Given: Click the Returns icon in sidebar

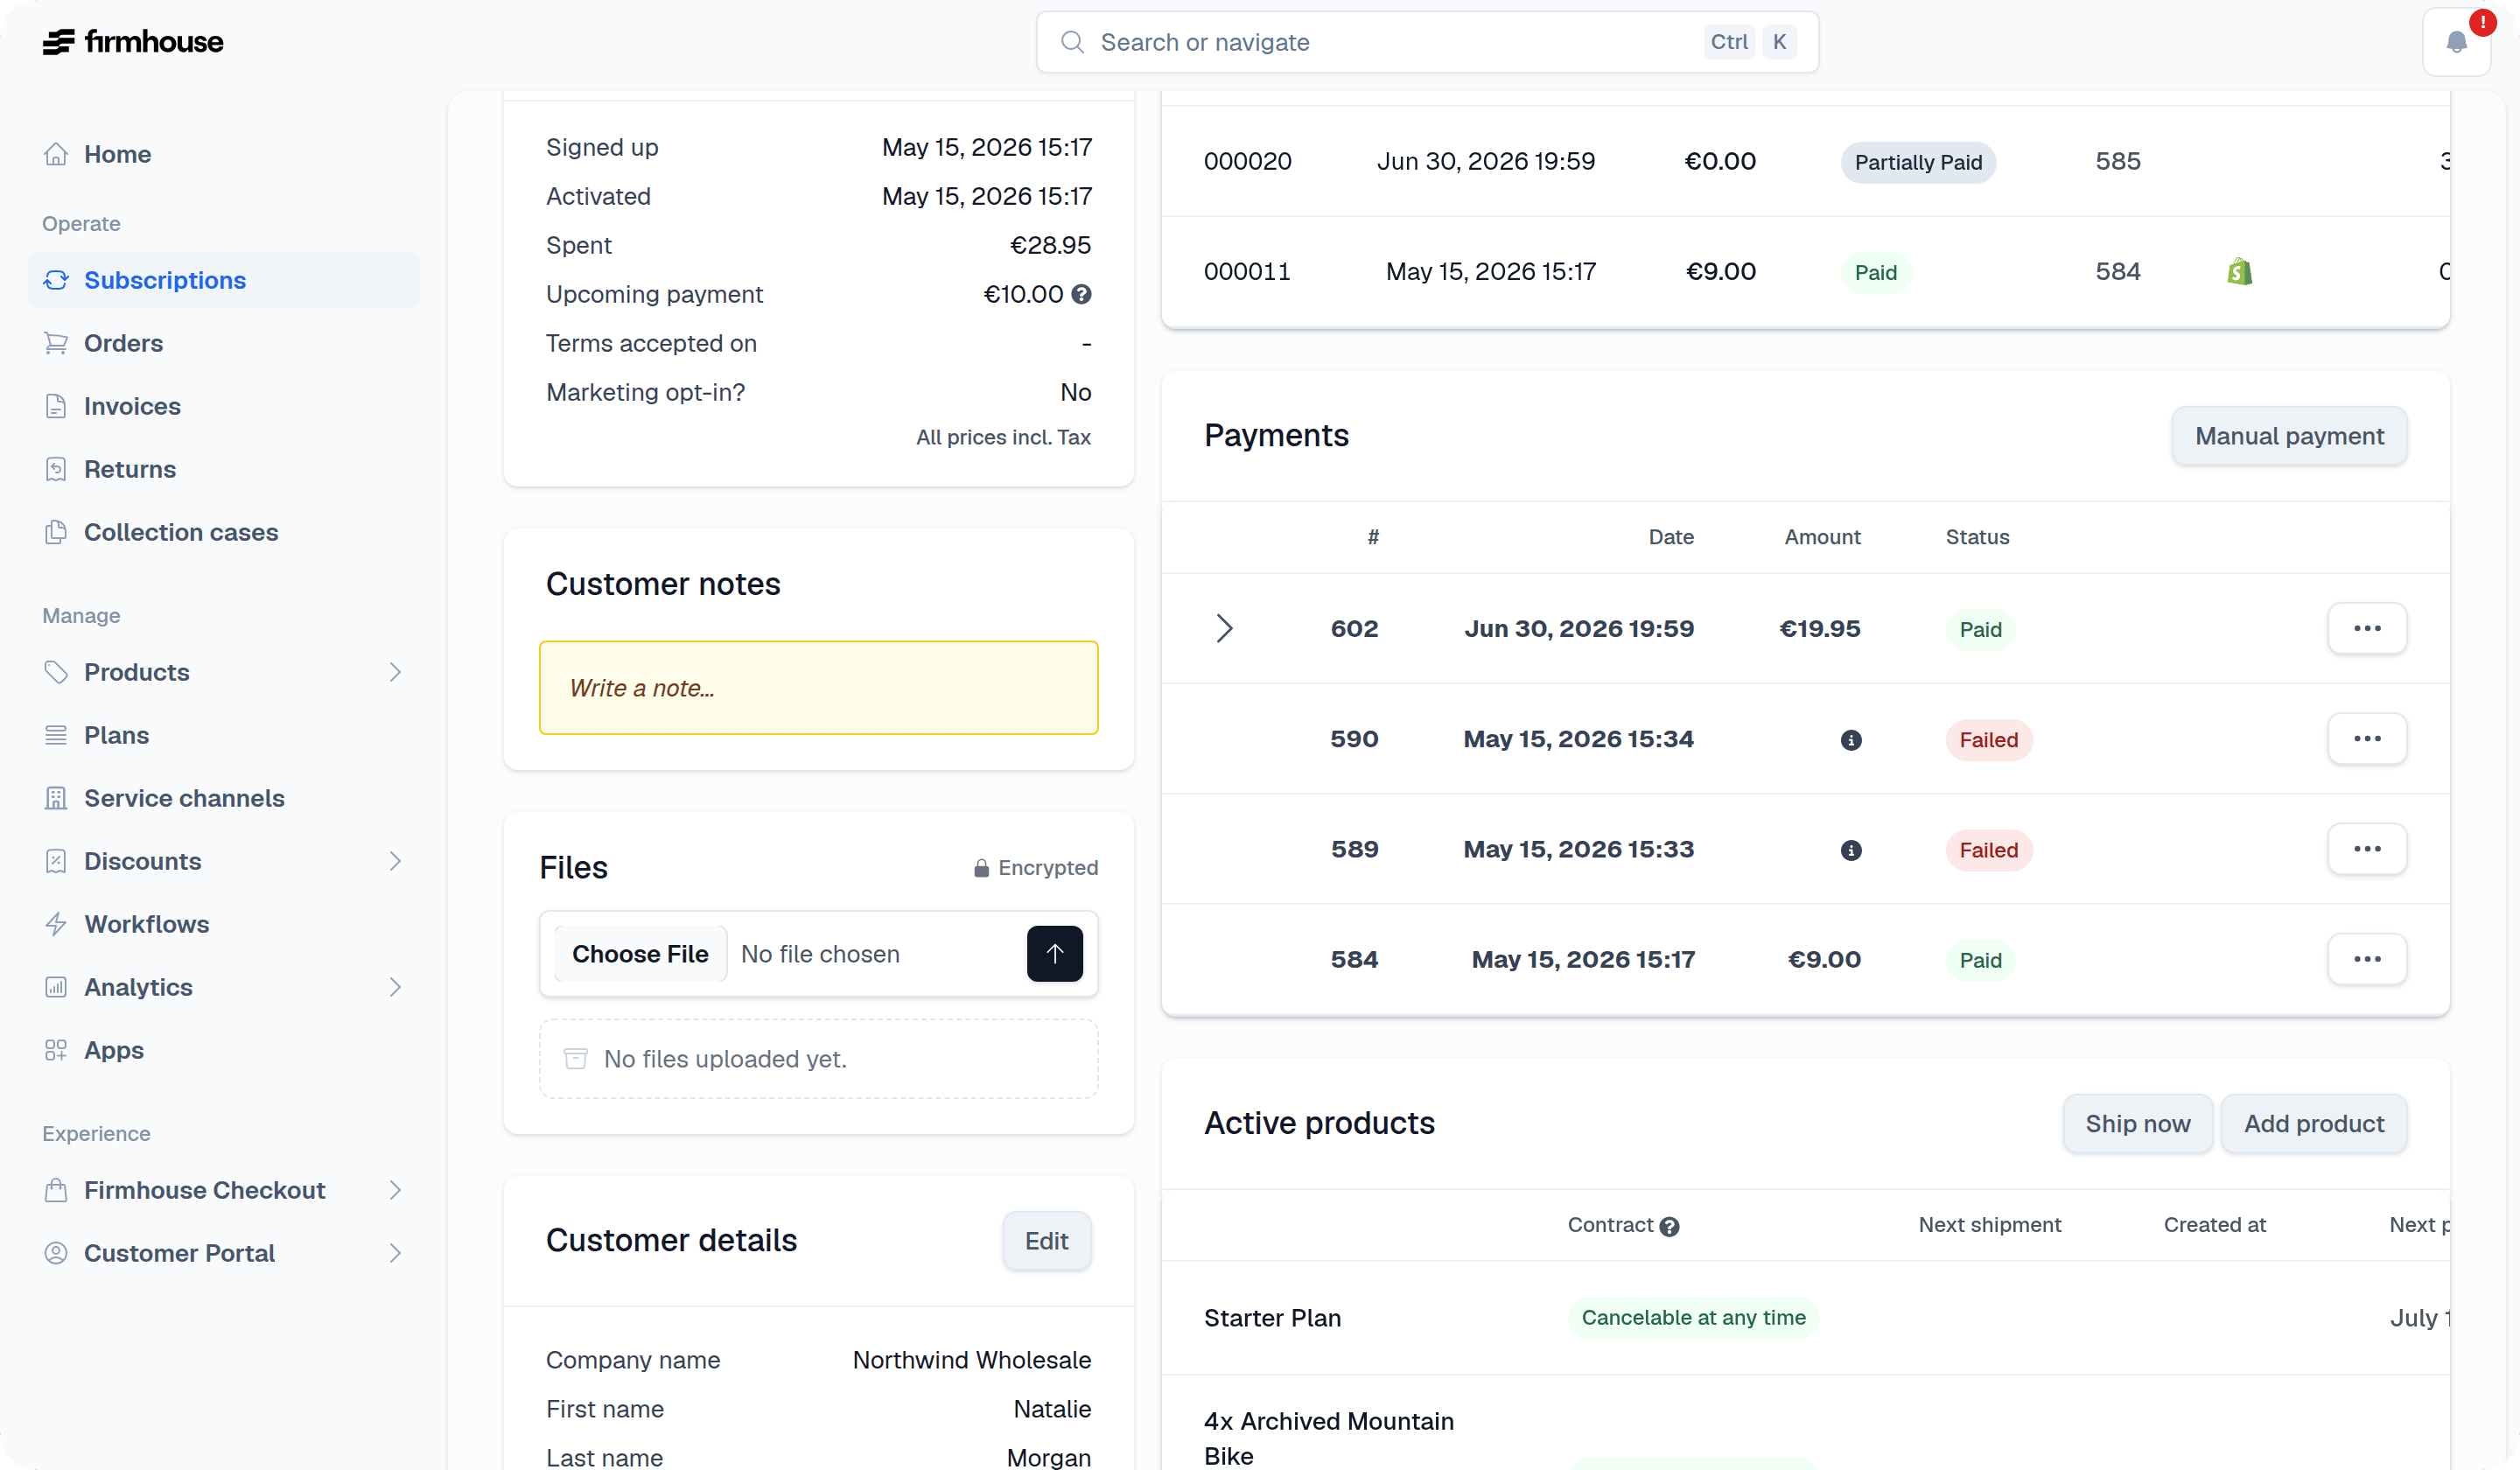Looking at the screenshot, I should (56, 469).
